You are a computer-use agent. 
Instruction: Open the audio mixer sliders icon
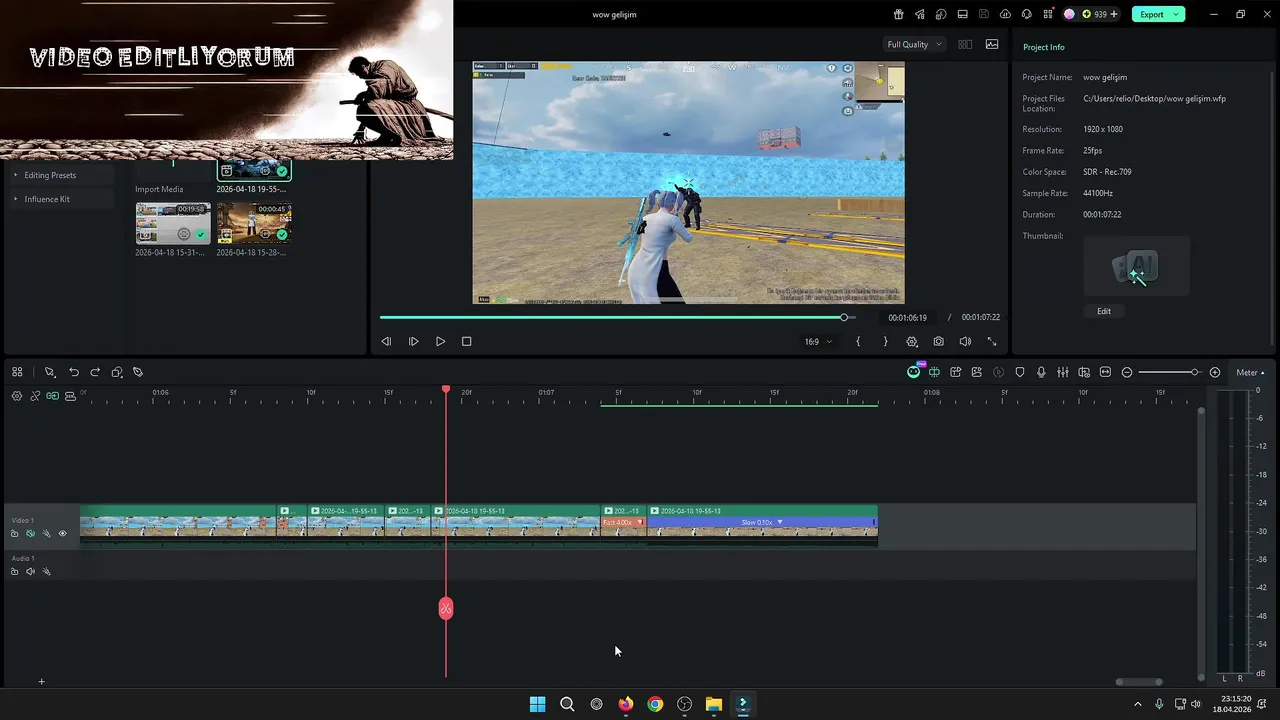pos(1063,372)
